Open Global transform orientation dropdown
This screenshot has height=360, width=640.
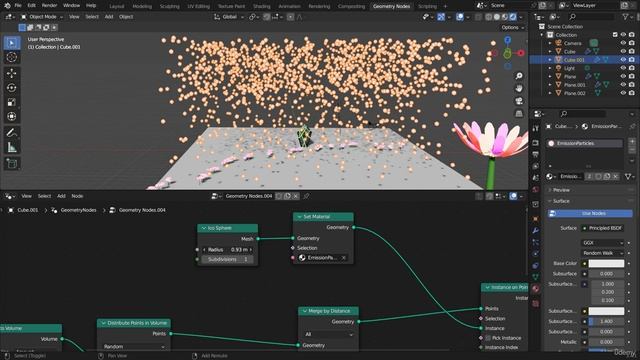click(x=229, y=17)
